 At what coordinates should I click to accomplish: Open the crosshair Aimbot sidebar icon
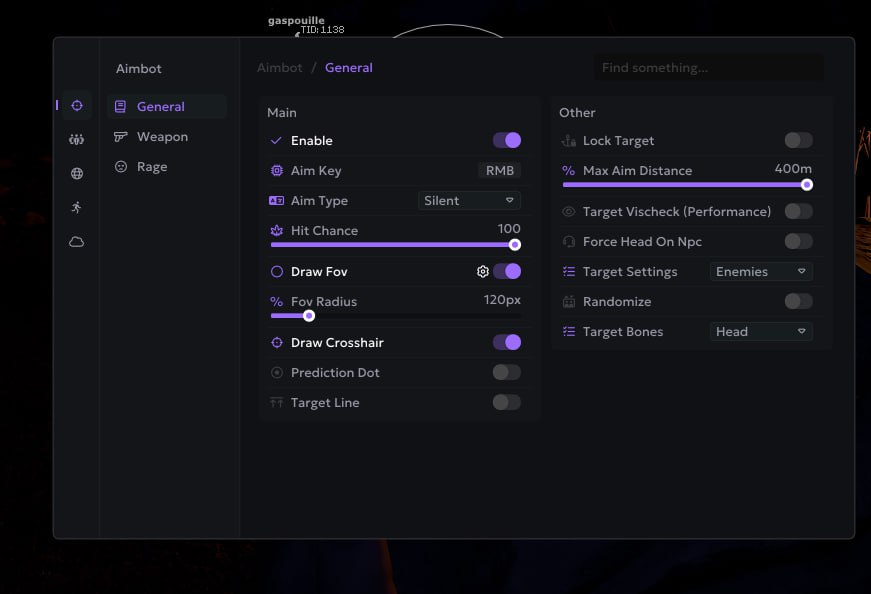(77, 106)
